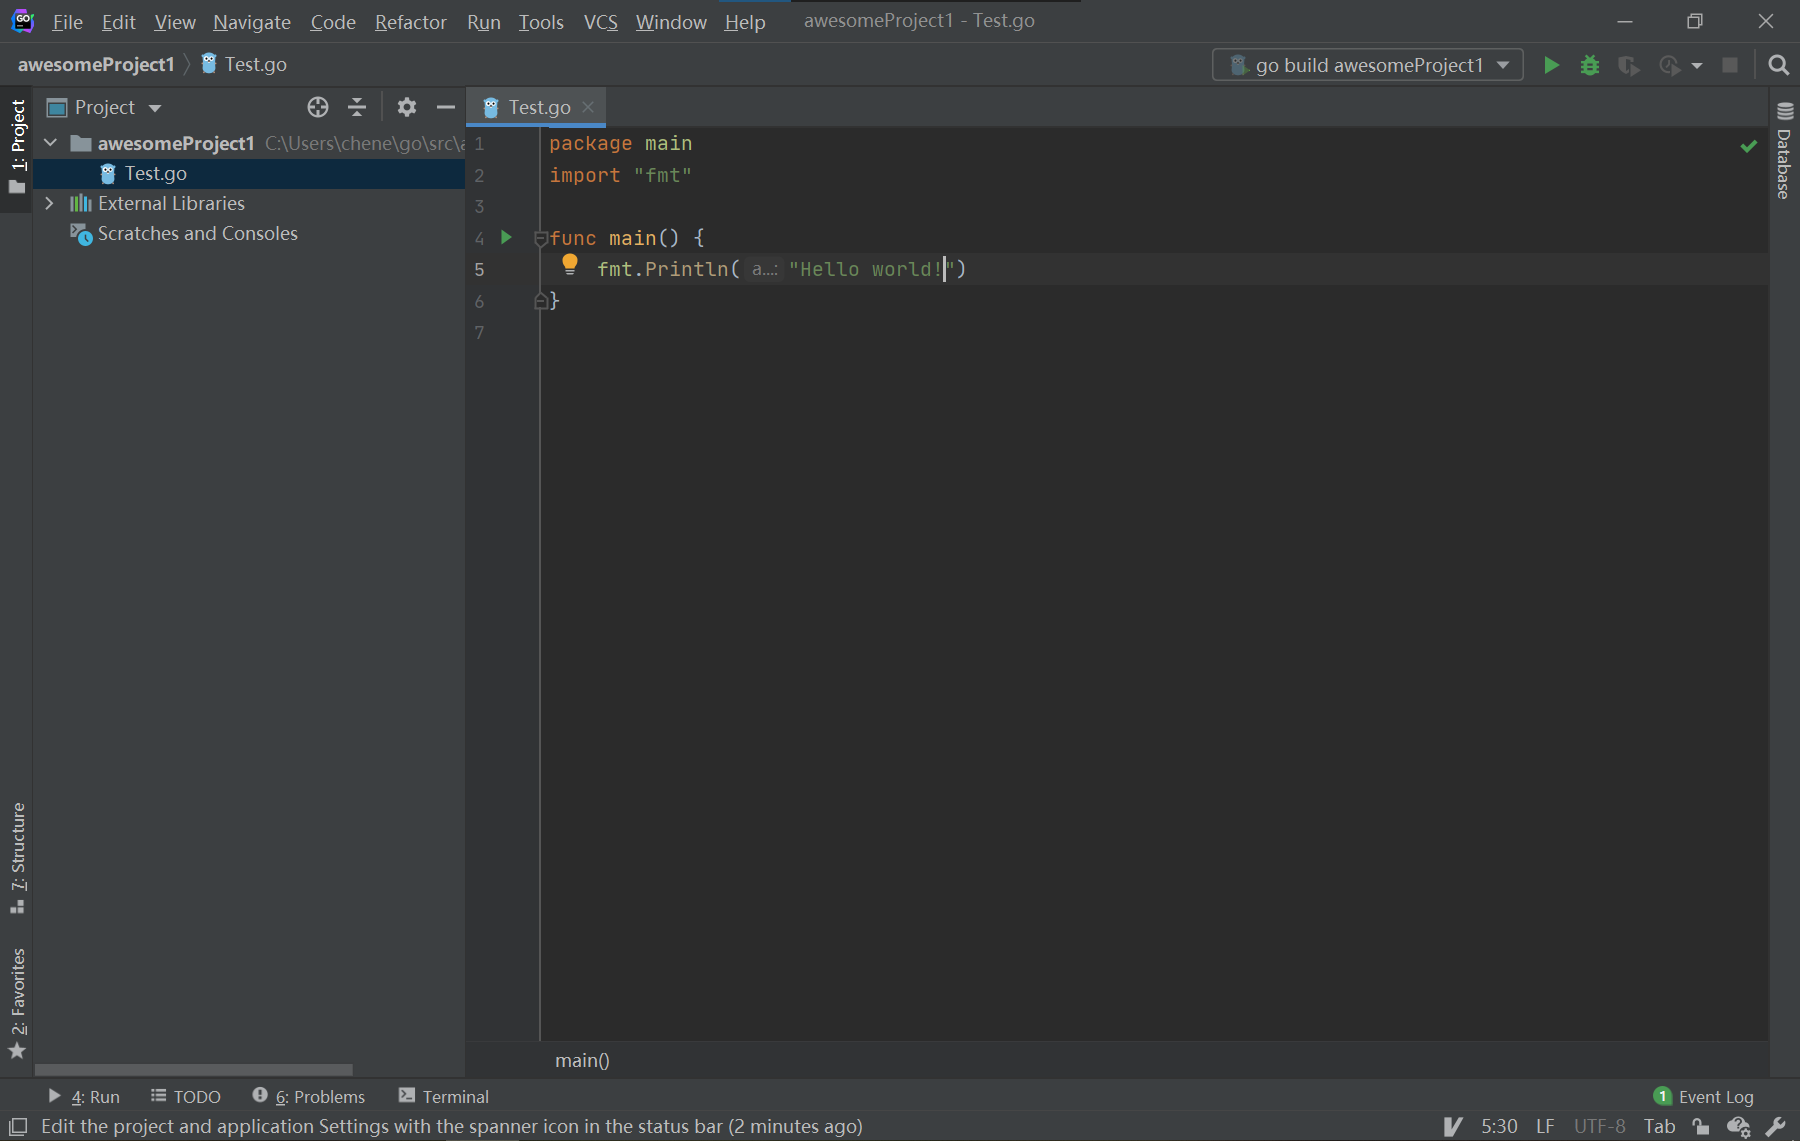Open the Event Log
This screenshot has height=1141, width=1800.
(x=1704, y=1097)
